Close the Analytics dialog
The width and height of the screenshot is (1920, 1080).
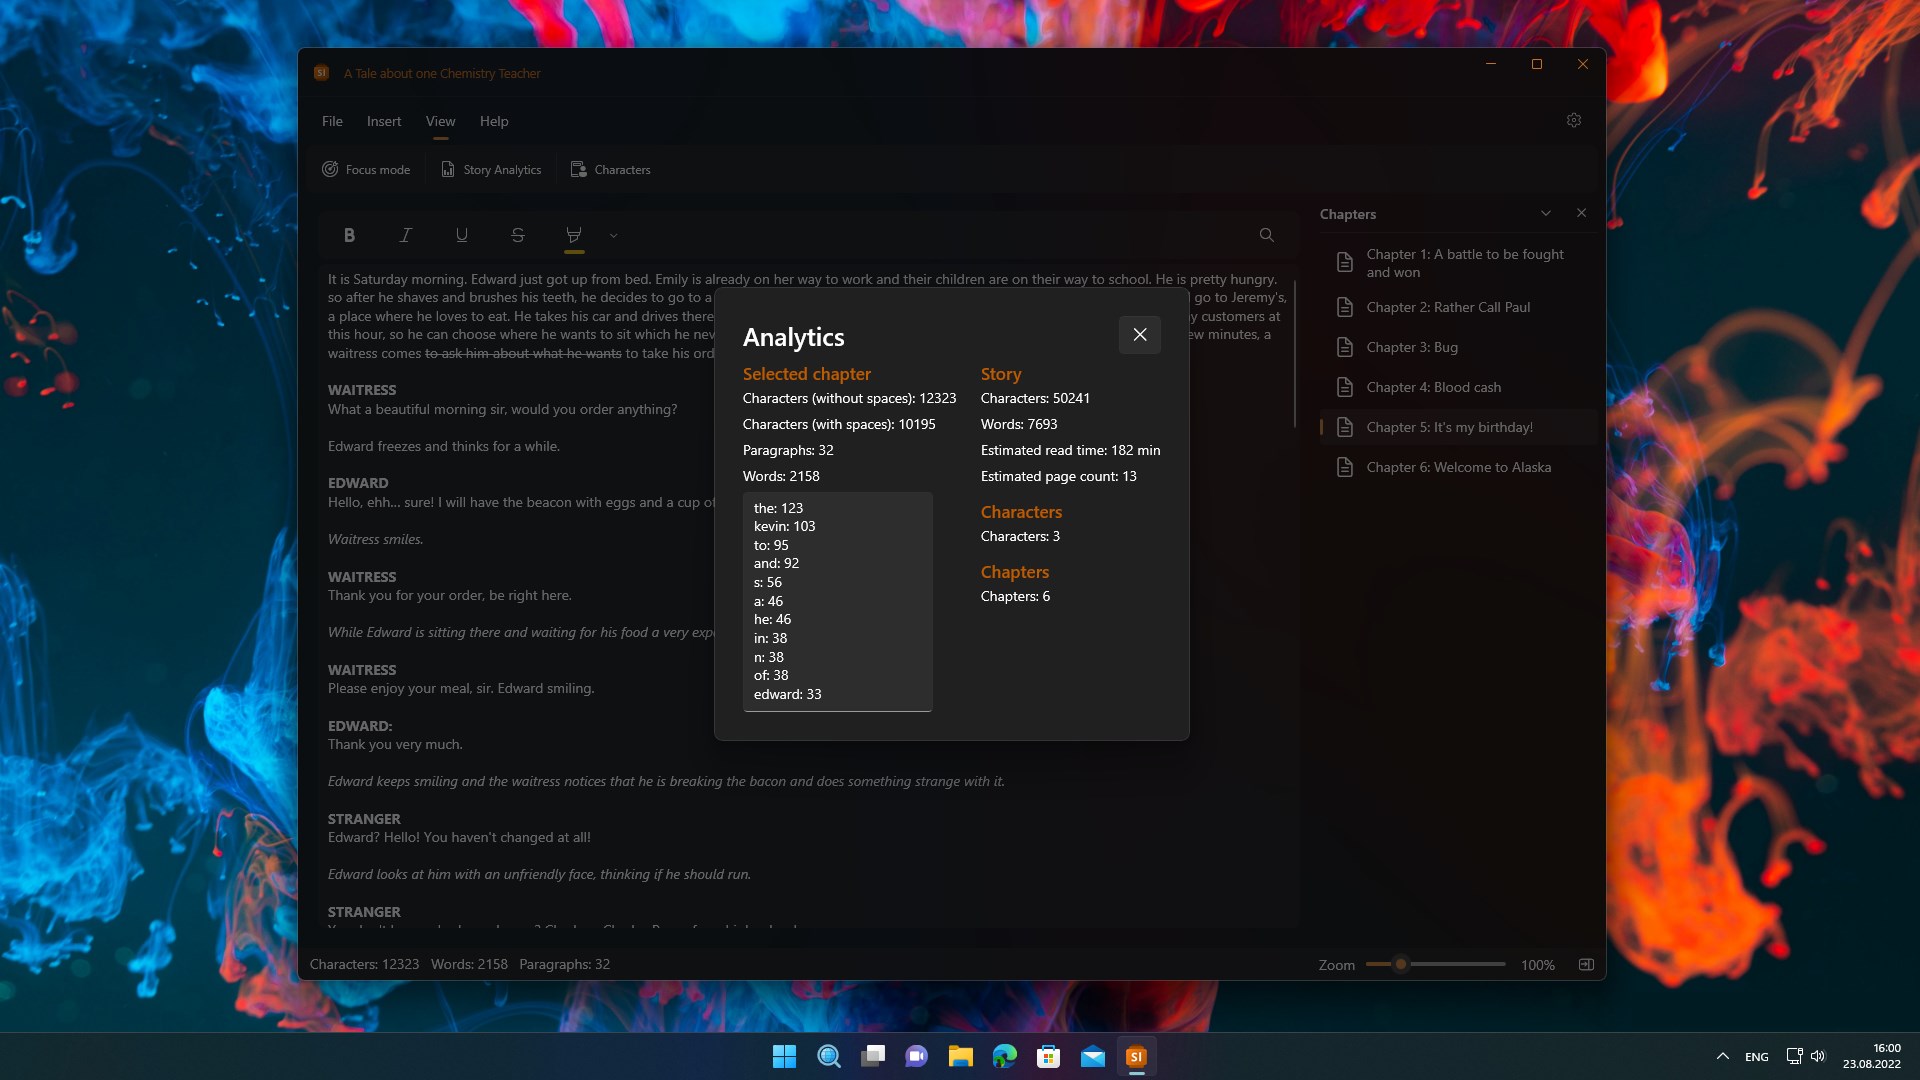coord(1139,335)
